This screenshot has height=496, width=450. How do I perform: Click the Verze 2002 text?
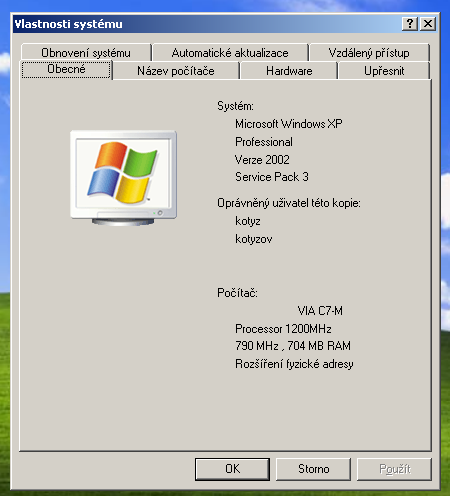point(262,160)
